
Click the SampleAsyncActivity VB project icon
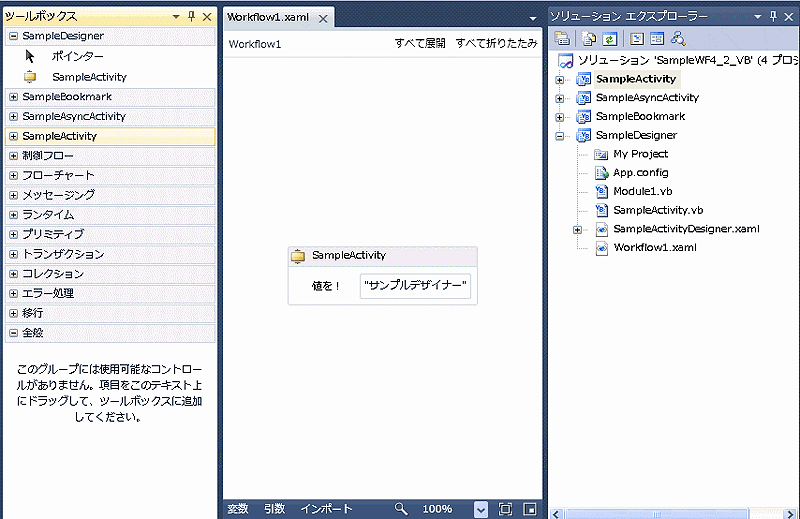[583, 97]
